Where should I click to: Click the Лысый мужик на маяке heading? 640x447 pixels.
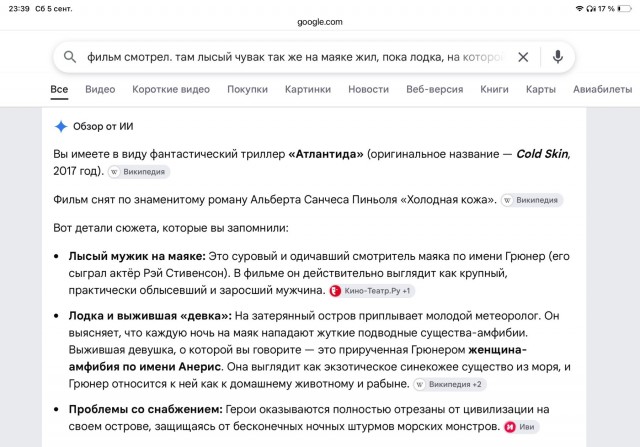[137, 256]
